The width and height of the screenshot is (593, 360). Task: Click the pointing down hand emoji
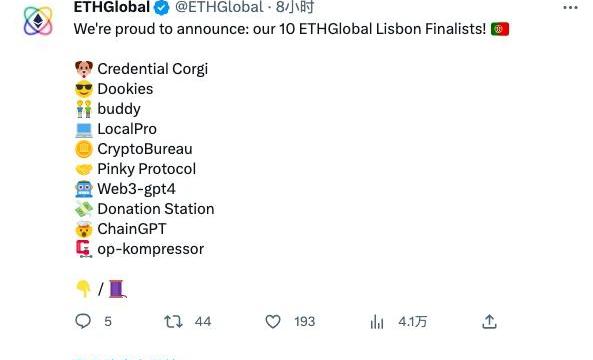tap(83, 289)
